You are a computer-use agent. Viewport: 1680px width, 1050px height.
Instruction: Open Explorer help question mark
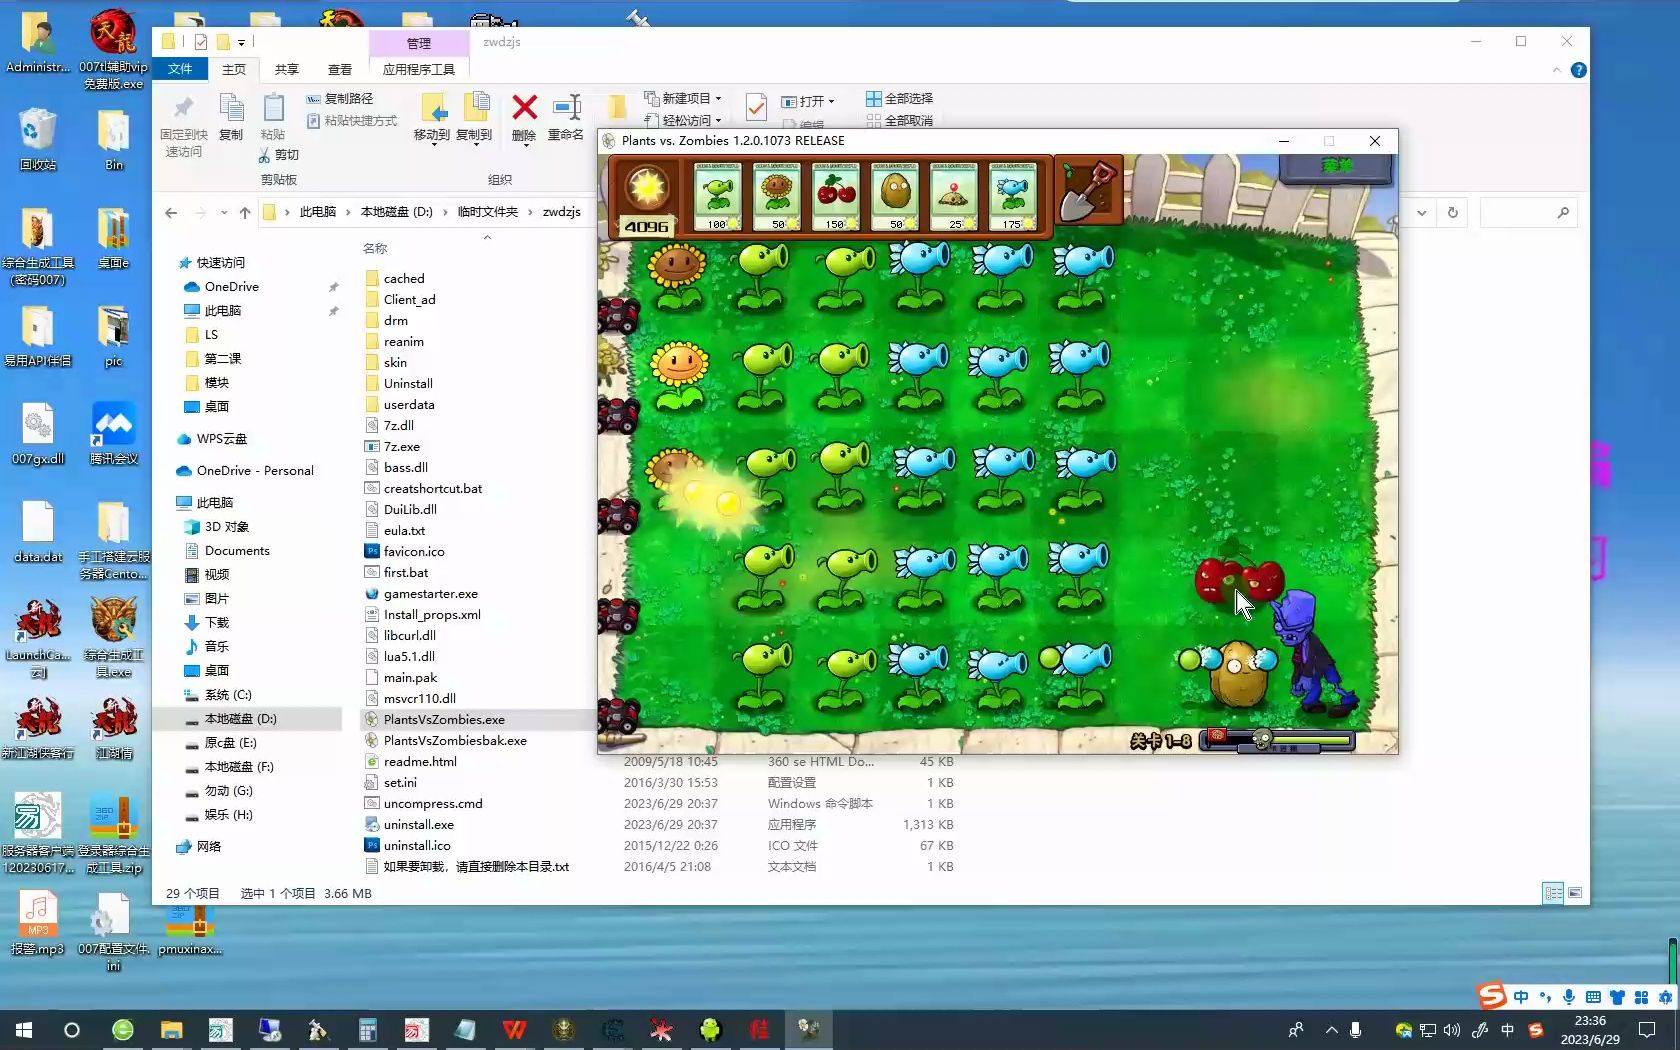1579,70
